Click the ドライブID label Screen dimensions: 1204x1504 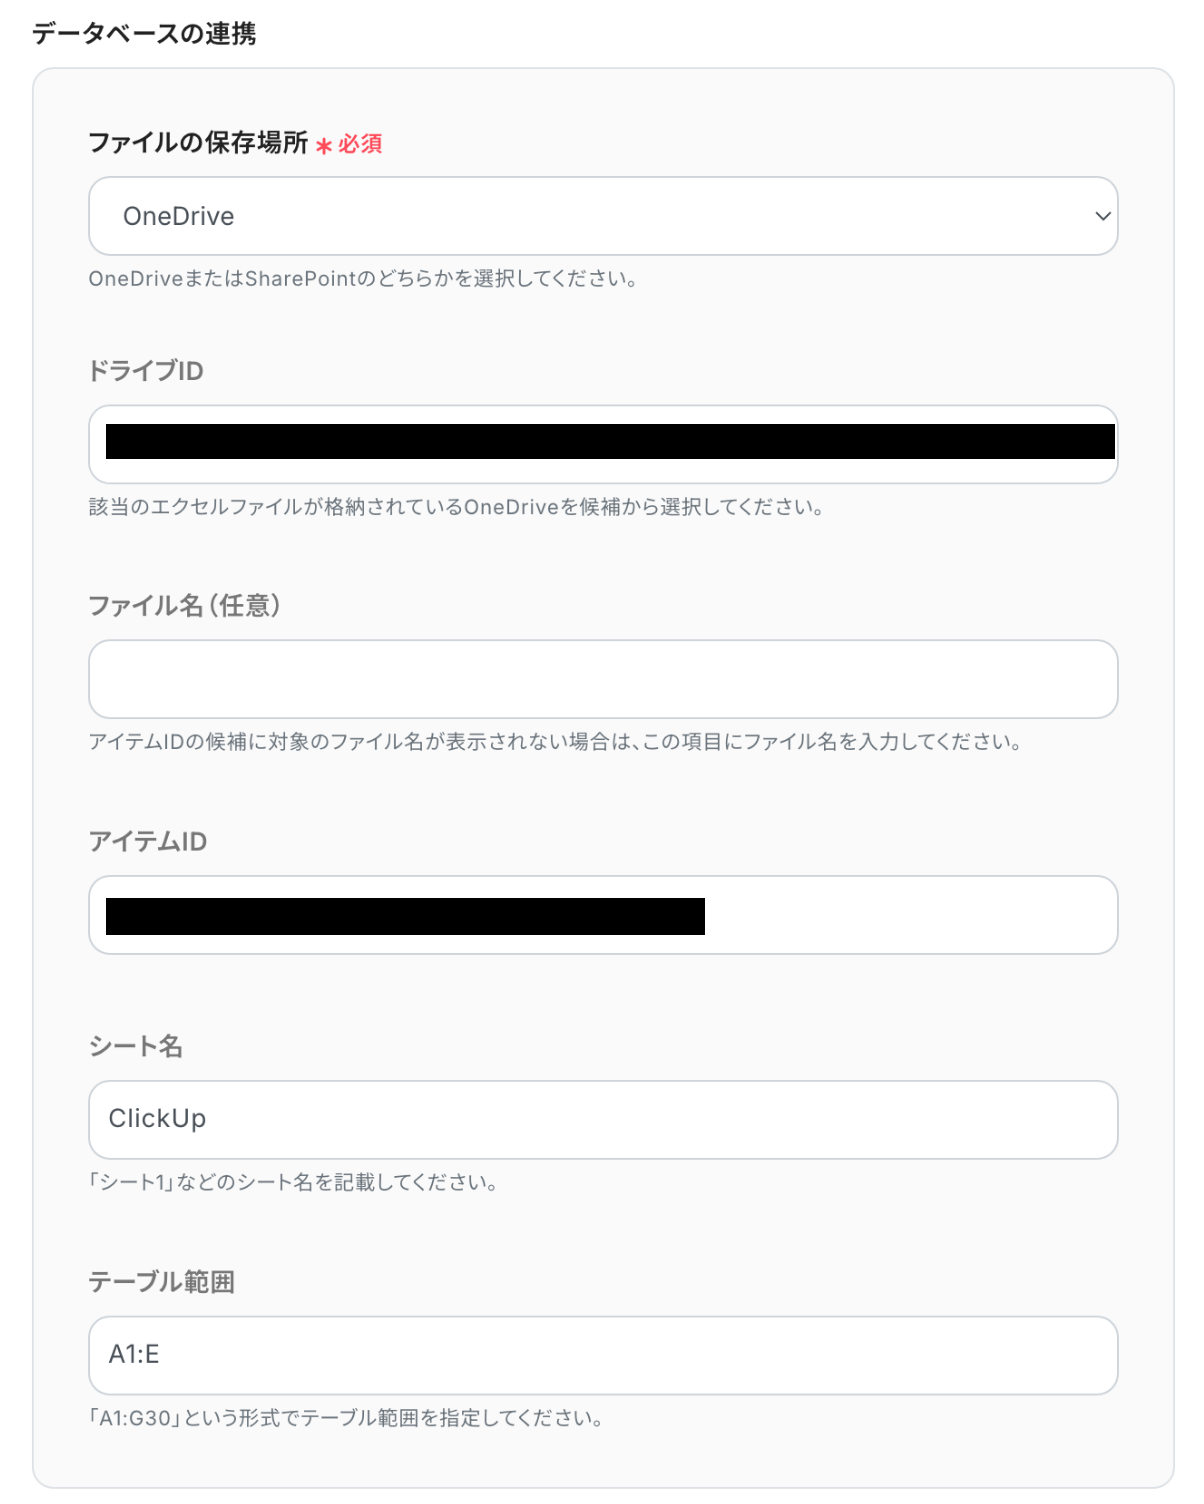[146, 371]
